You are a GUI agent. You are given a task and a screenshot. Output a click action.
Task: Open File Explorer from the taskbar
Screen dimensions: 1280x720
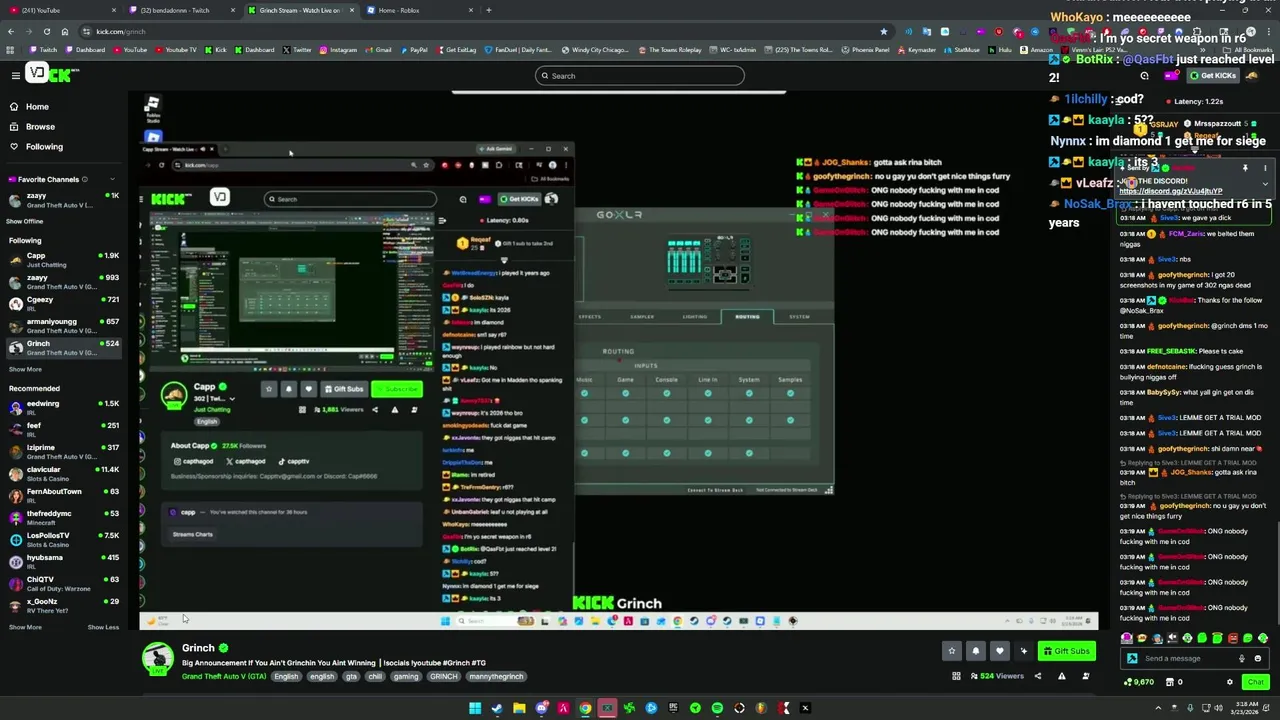[519, 708]
